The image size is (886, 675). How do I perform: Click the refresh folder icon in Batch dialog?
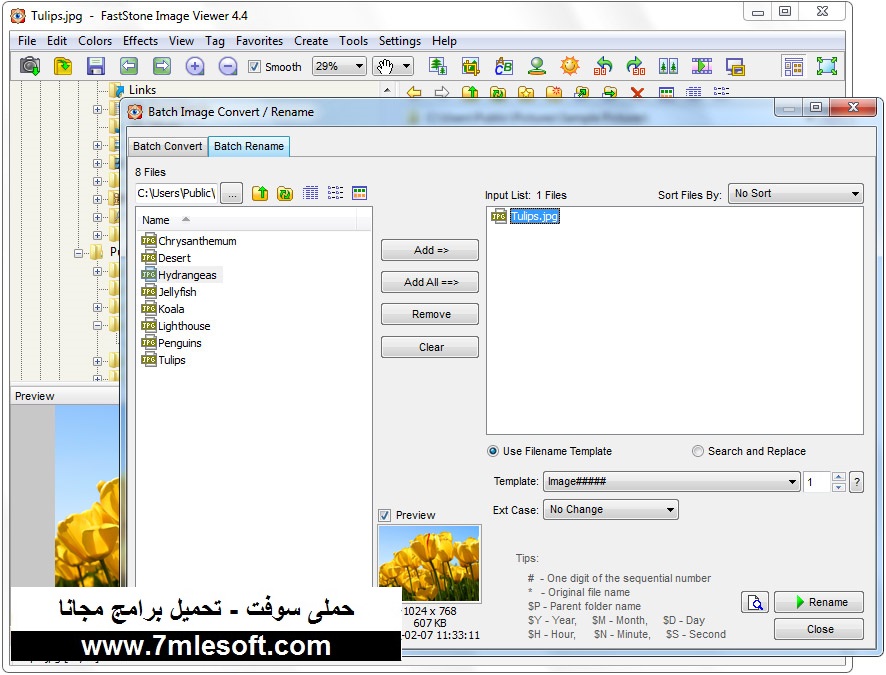click(x=285, y=193)
